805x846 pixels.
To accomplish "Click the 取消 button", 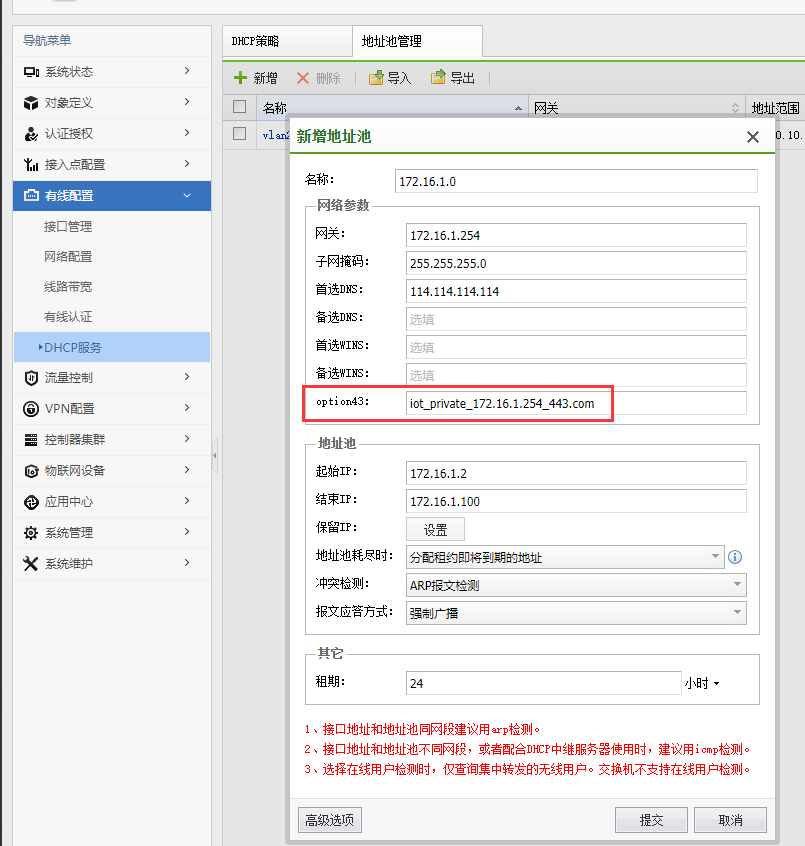I will [730, 820].
